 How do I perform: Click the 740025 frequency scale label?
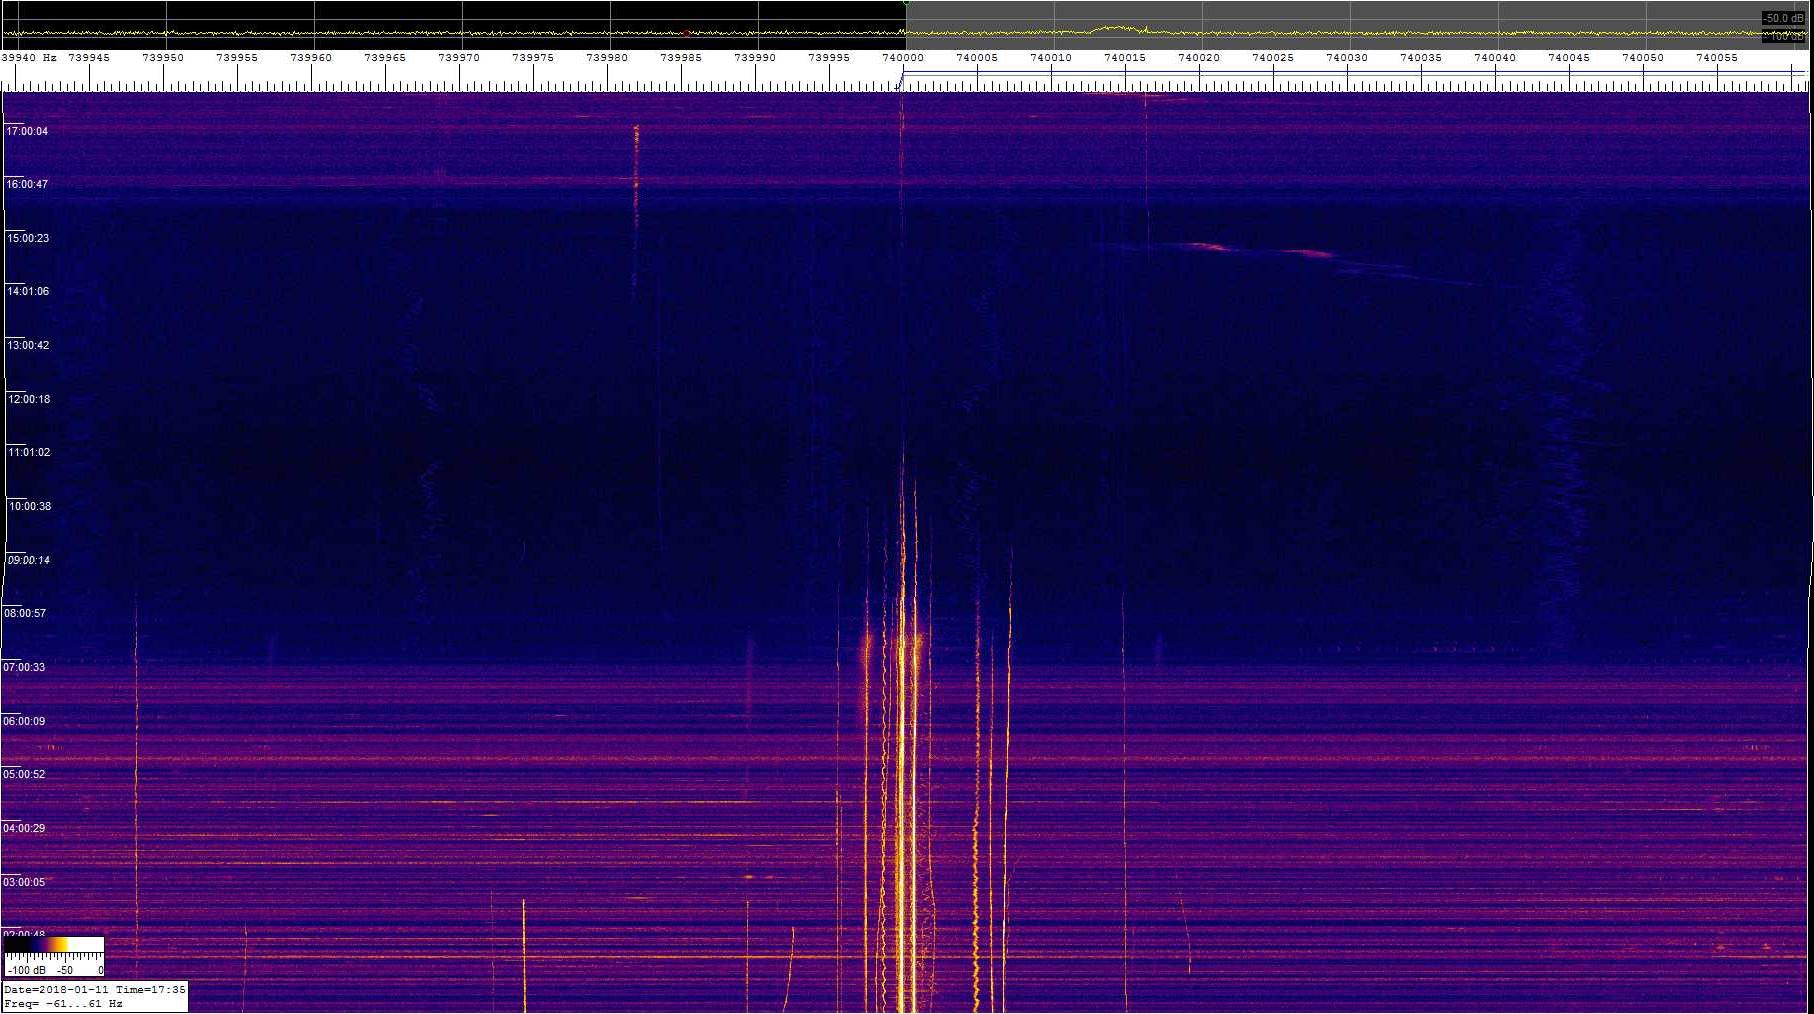1272,58
